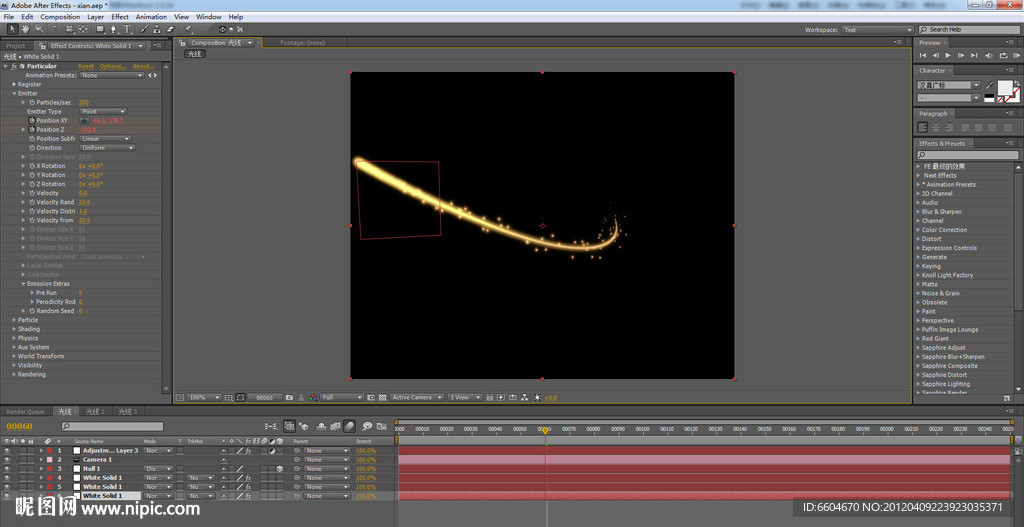Image resolution: width=1024 pixels, height=527 pixels.
Task: Switch to the Render Queue tab
Action: click(25, 411)
